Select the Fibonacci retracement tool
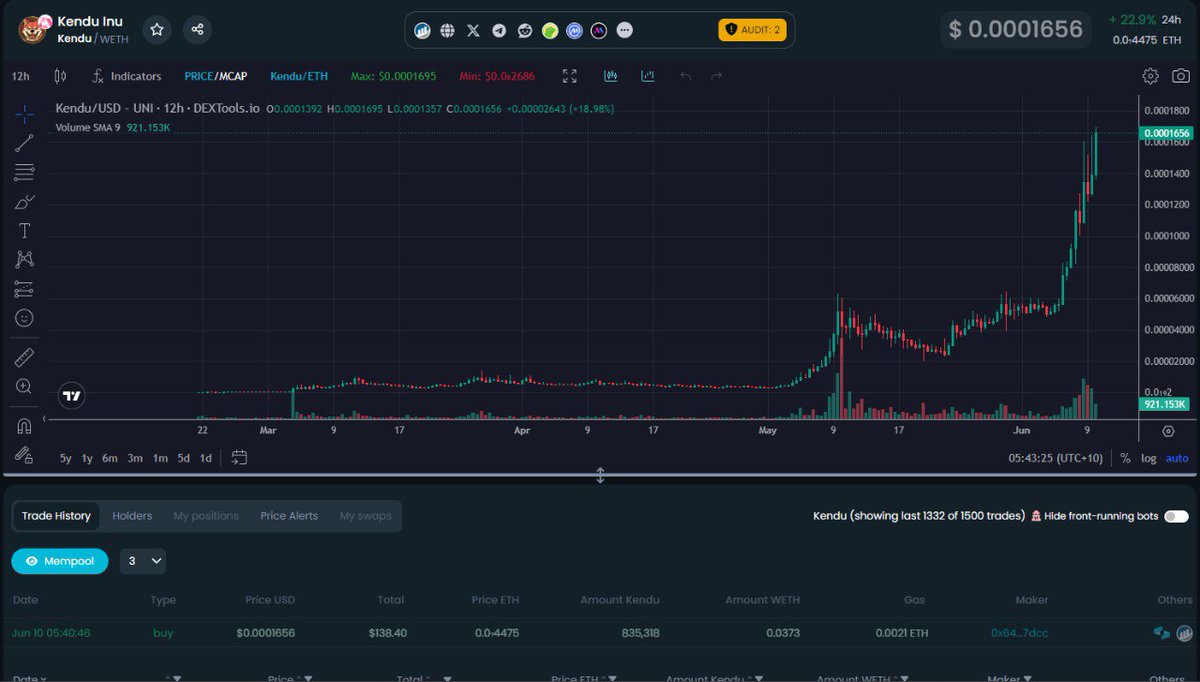 [x=24, y=172]
